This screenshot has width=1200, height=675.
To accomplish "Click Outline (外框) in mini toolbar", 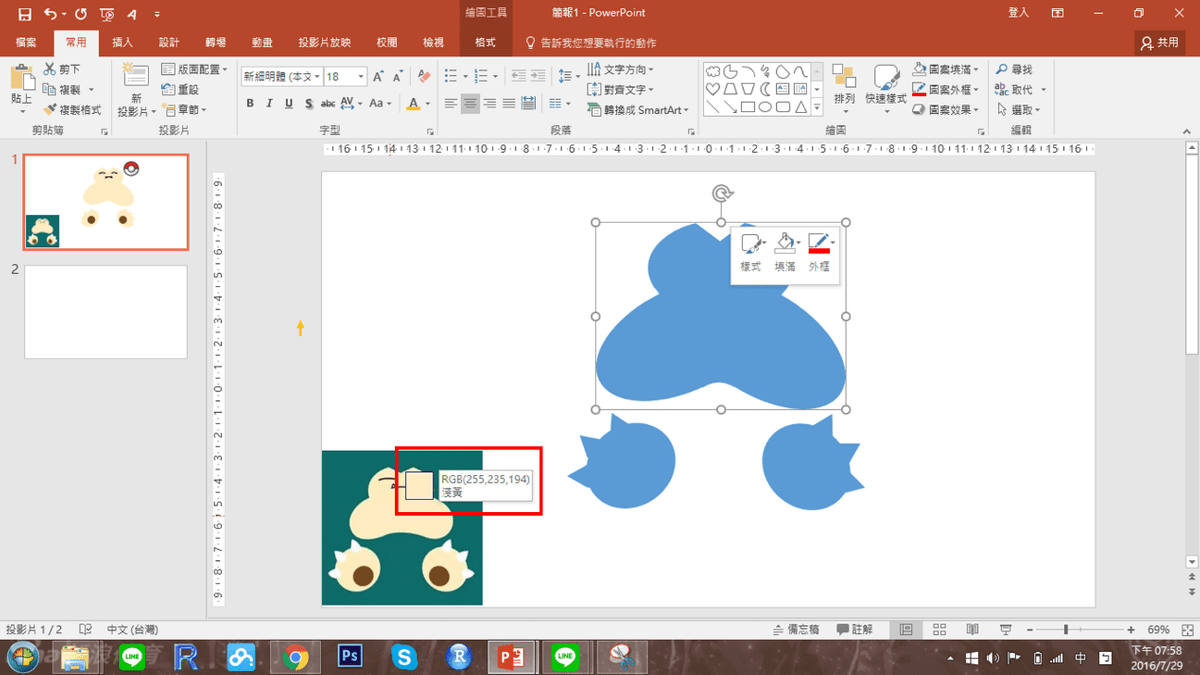I will (x=819, y=252).
